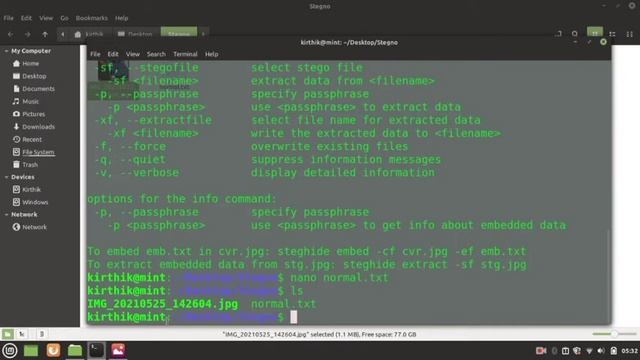Launch Firefox from the taskbar
This screenshot has width=640, height=360.
tap(53, 351)
